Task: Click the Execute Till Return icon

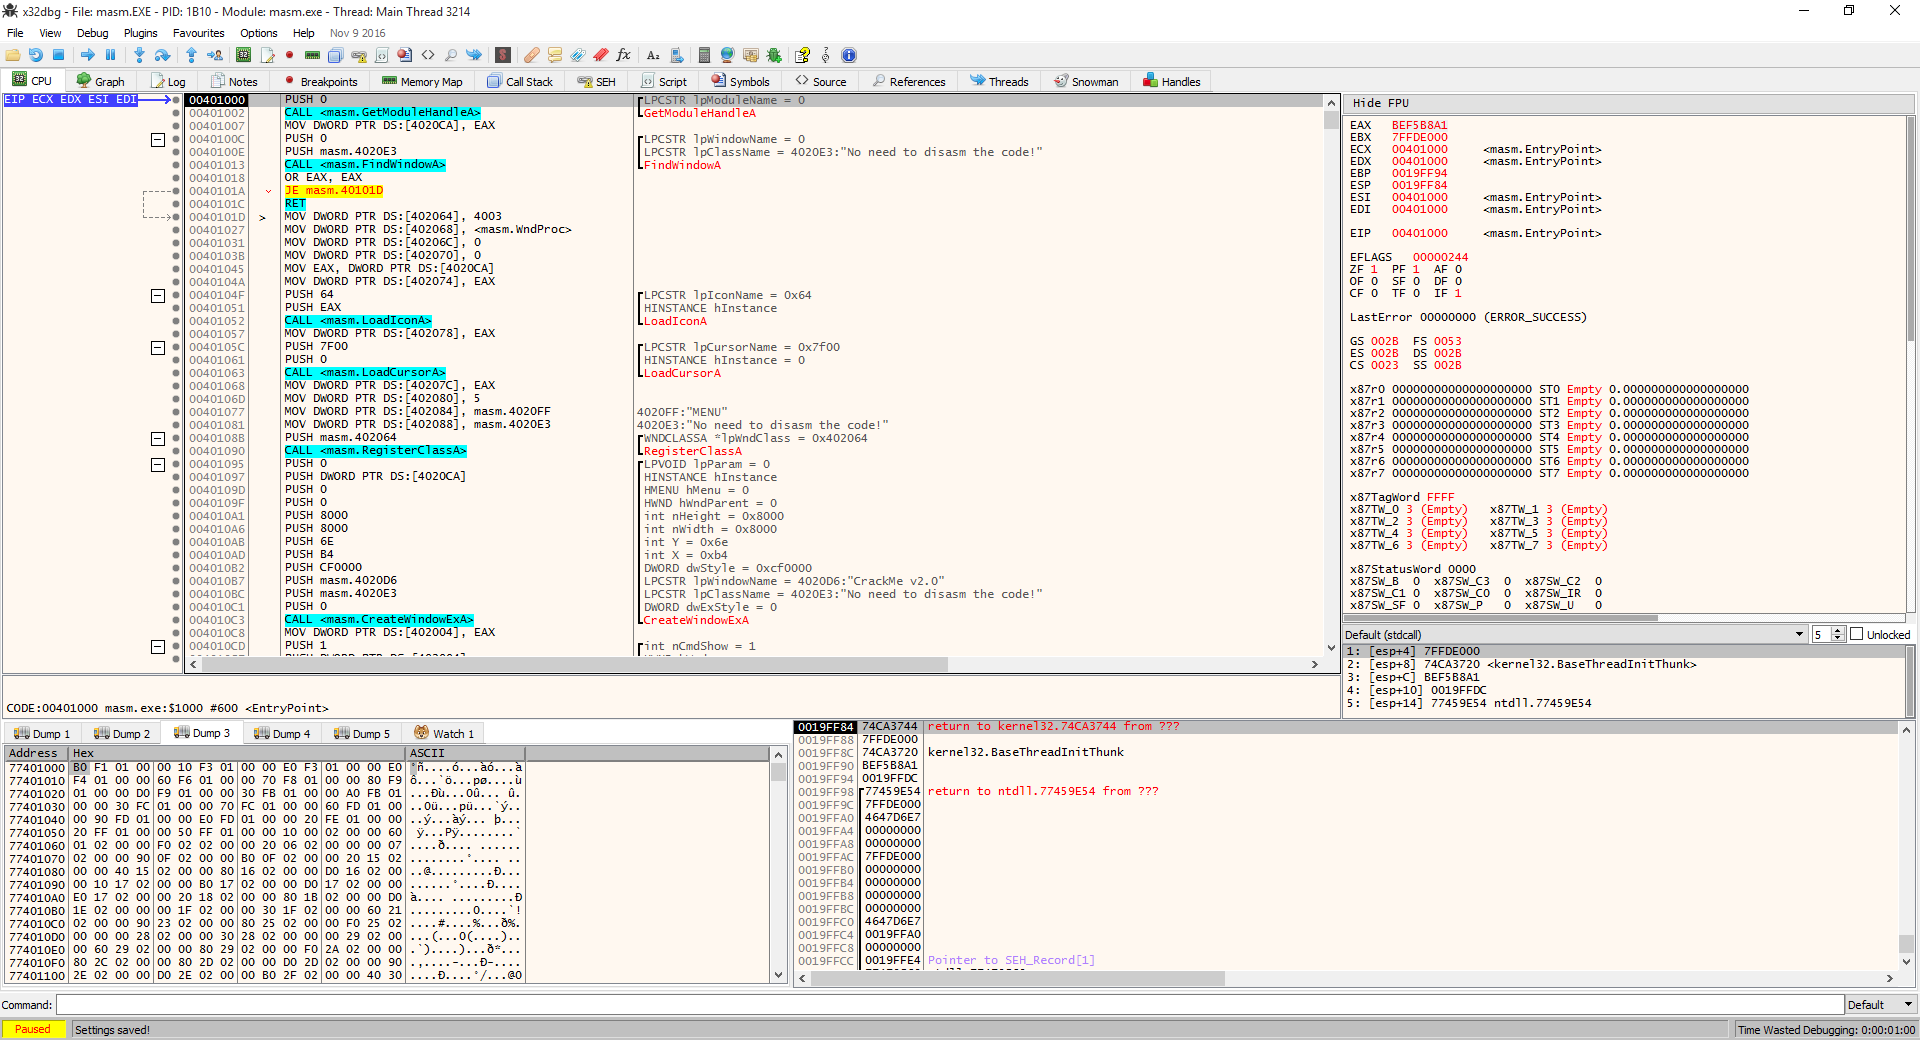Action: click(x=191, y=55)
